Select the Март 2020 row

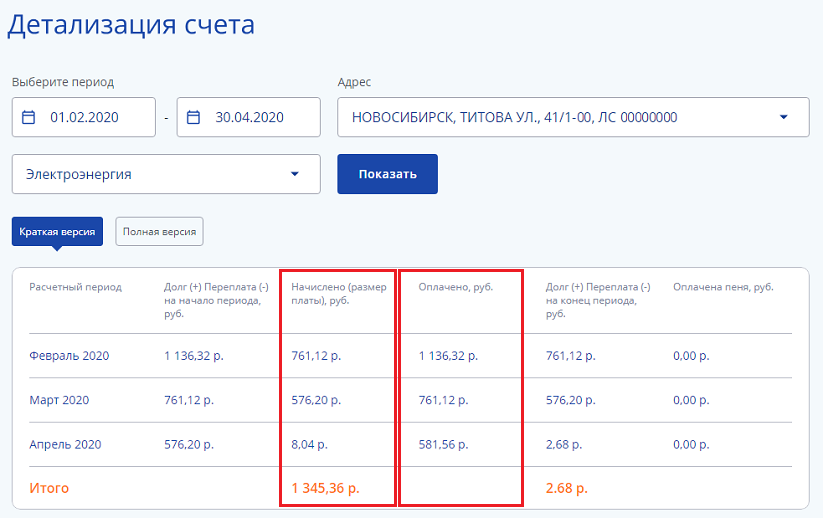(x=59, y=400)
